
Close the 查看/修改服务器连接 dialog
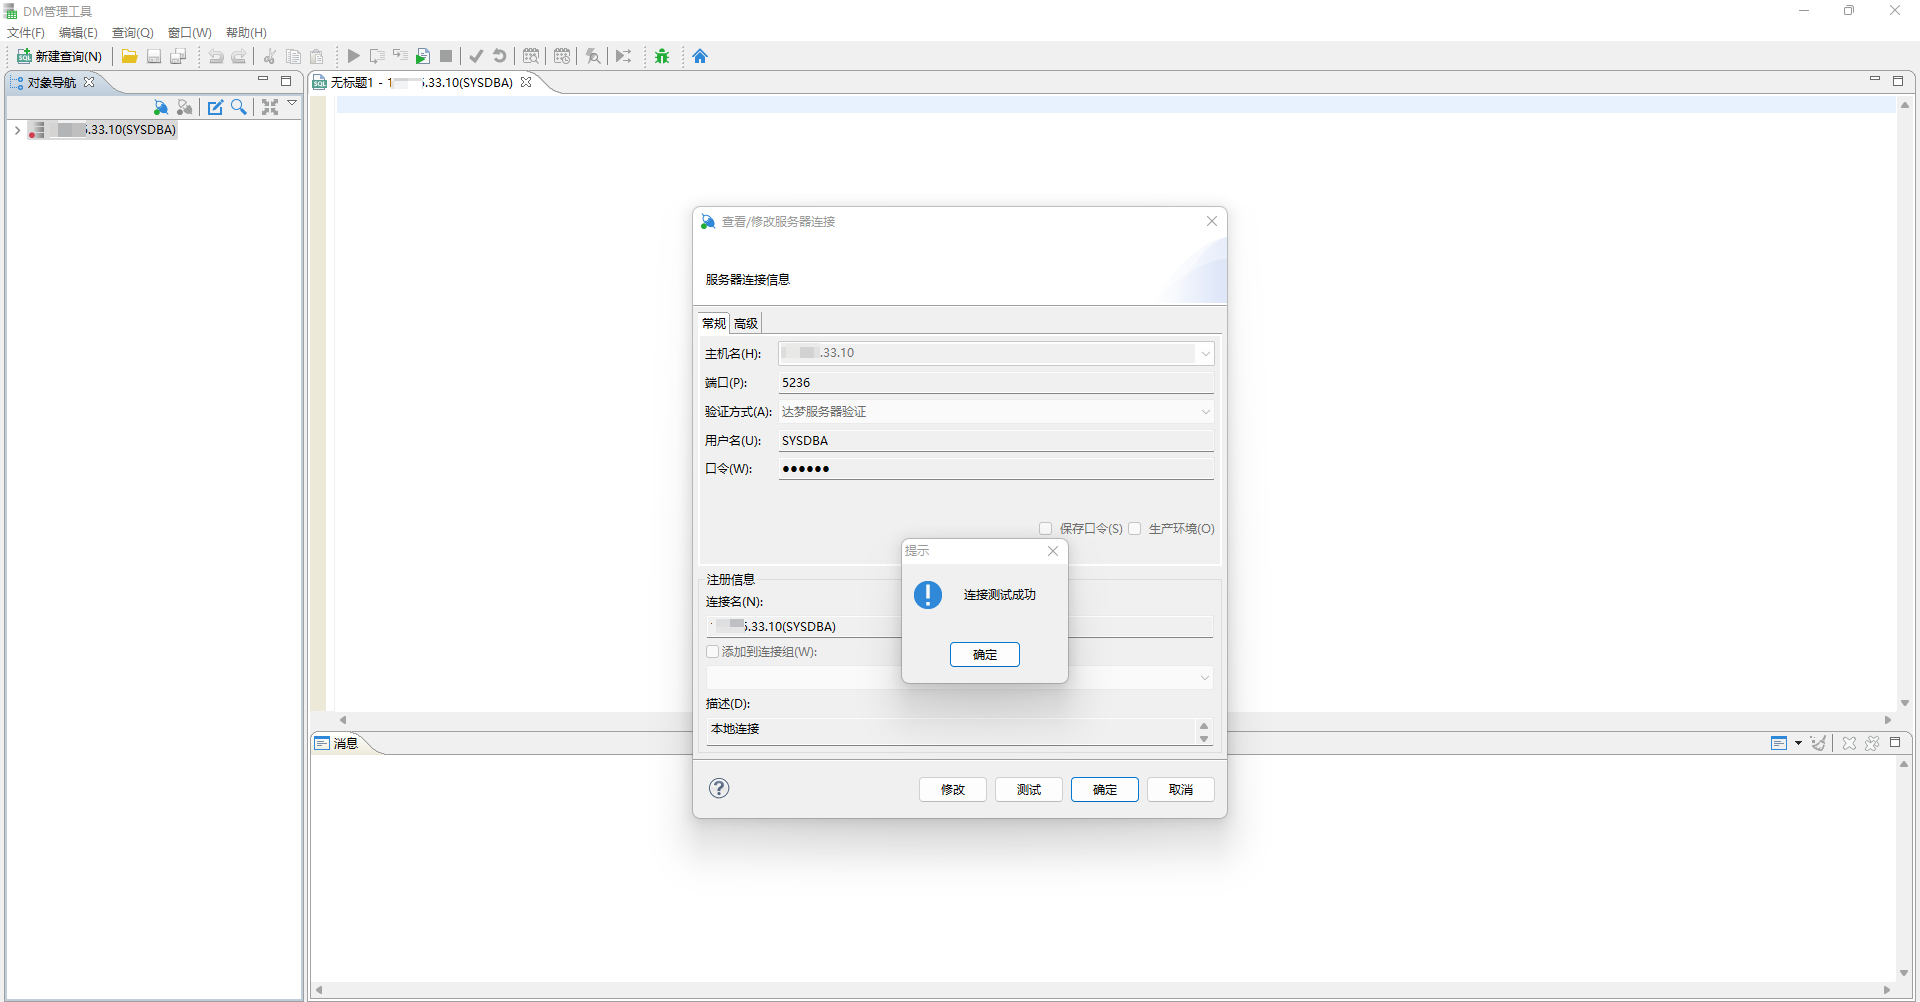click(1212, 221)
